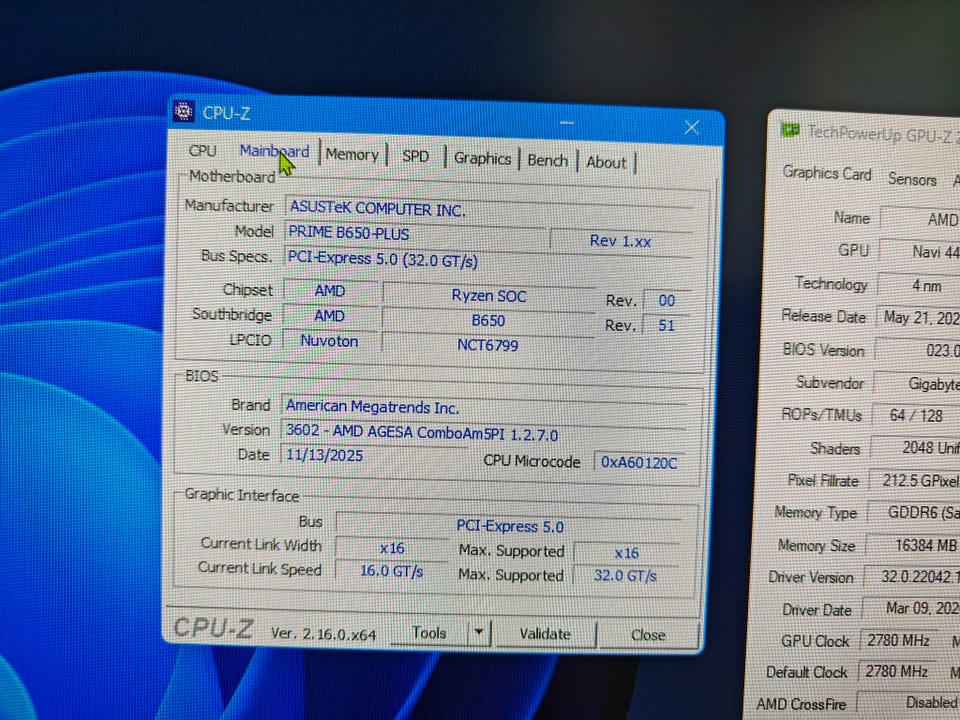Click the BIOS Date 11/13/2025 value
The width and height of the screenshot is (960, 720).
click(x=374, y=455)
